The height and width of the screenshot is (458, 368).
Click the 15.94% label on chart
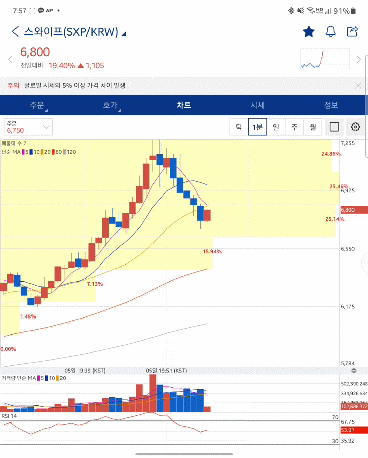tap(212, 251)
